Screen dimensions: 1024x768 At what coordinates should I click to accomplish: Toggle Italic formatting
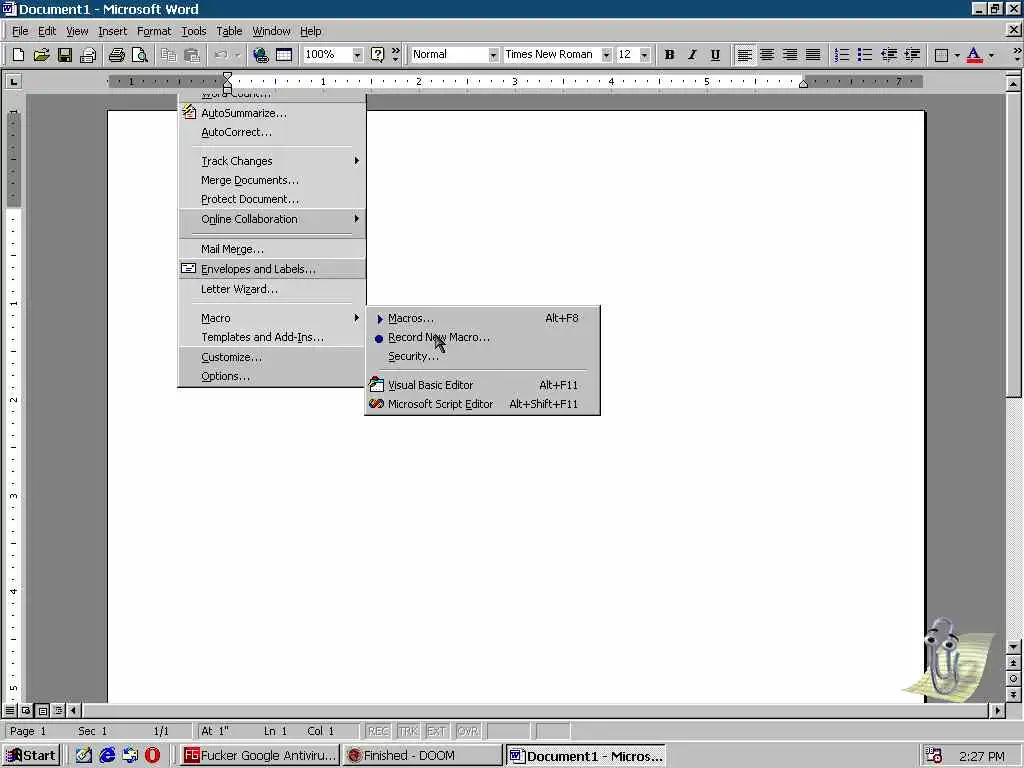coord(692,55)
